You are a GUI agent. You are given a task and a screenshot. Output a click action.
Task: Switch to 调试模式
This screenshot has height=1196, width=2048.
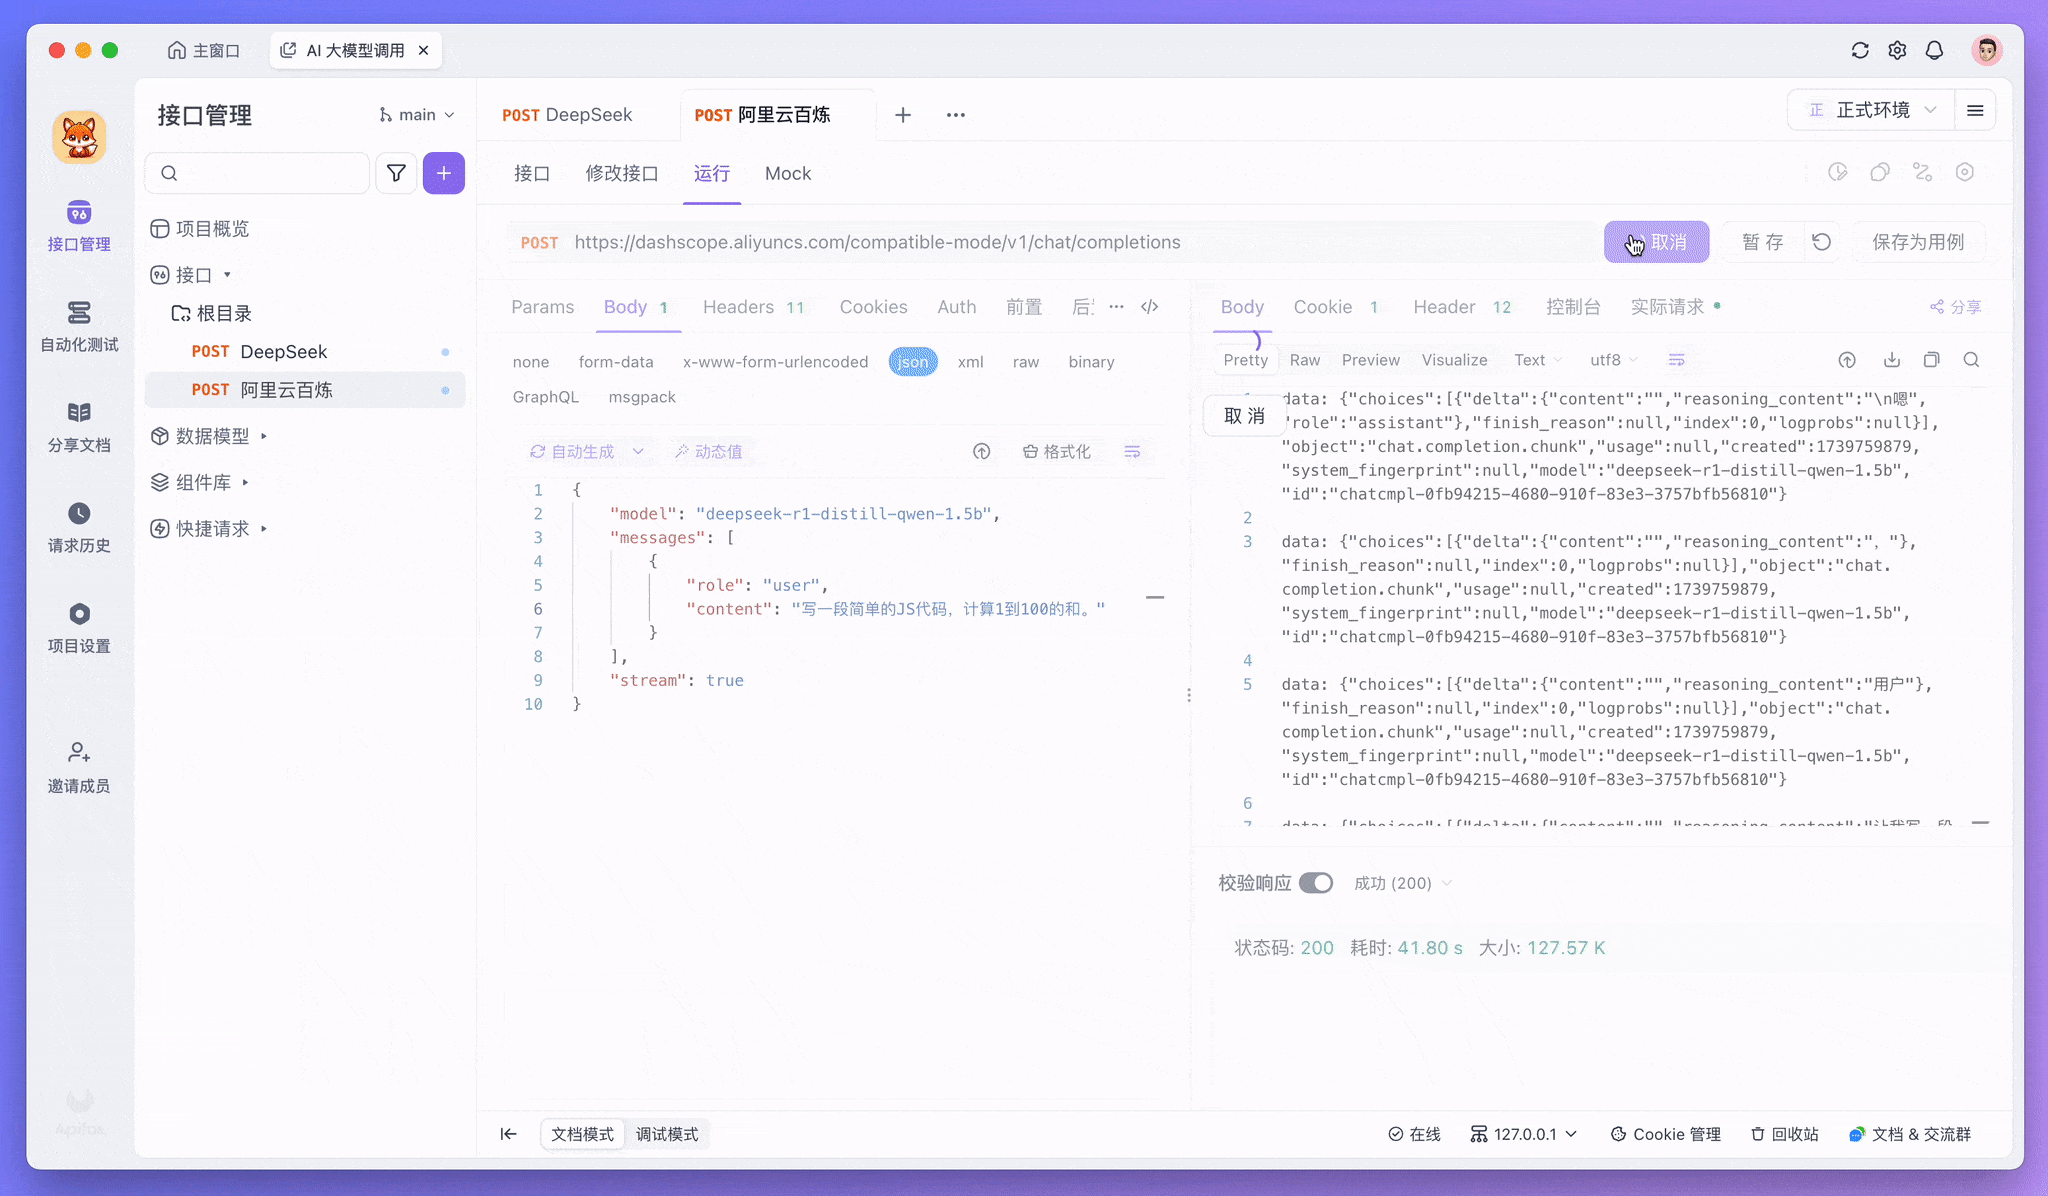[x=667, y=1134]
